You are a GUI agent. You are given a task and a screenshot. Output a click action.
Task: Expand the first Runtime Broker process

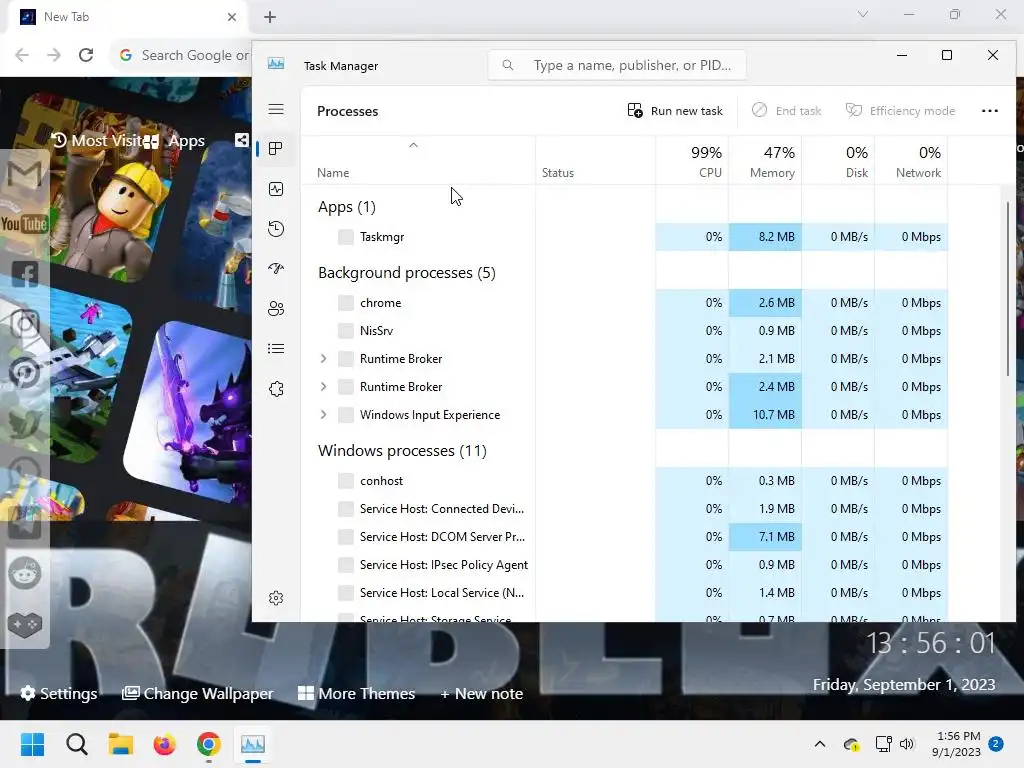323,359
